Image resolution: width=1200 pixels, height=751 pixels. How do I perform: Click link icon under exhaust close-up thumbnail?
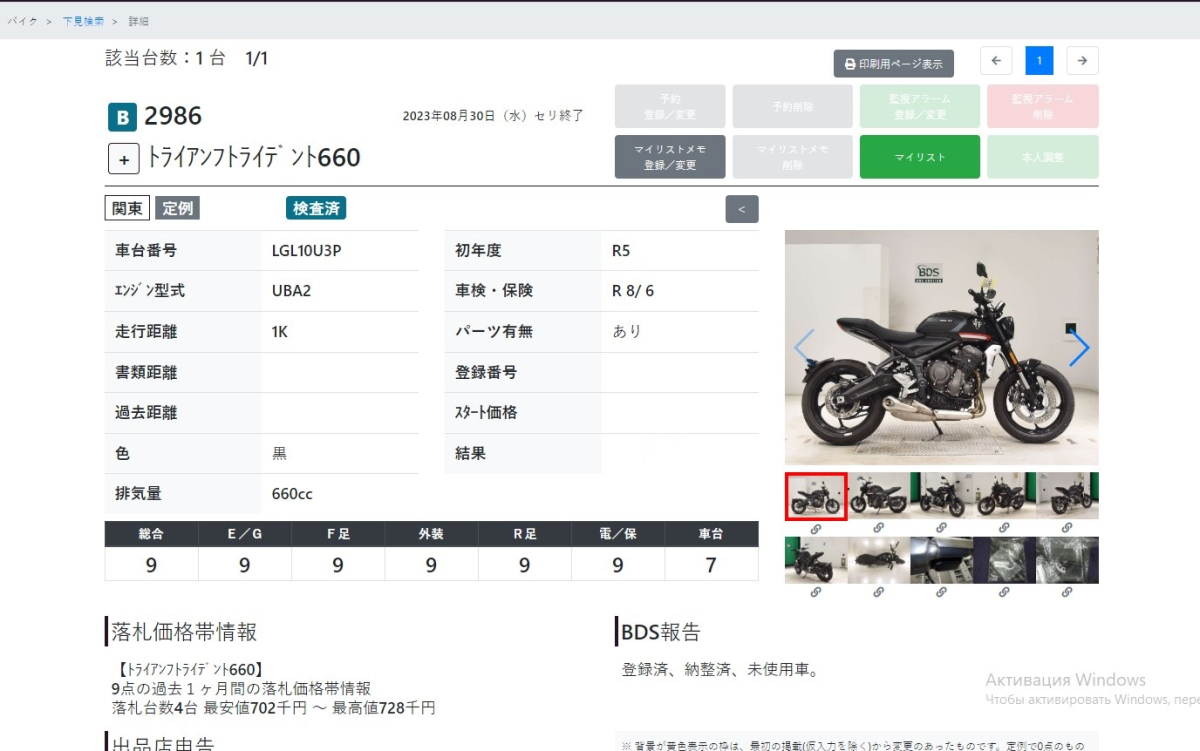click(x=941, y=592)
